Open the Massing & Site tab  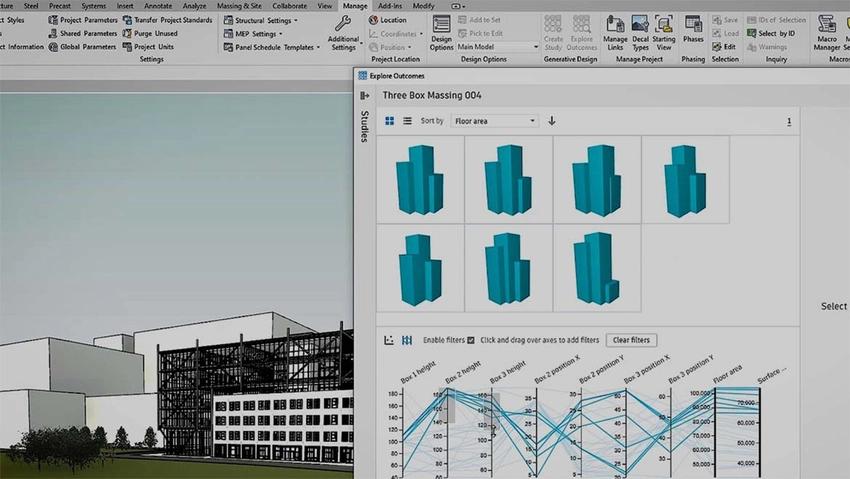[x=239, y=6]
